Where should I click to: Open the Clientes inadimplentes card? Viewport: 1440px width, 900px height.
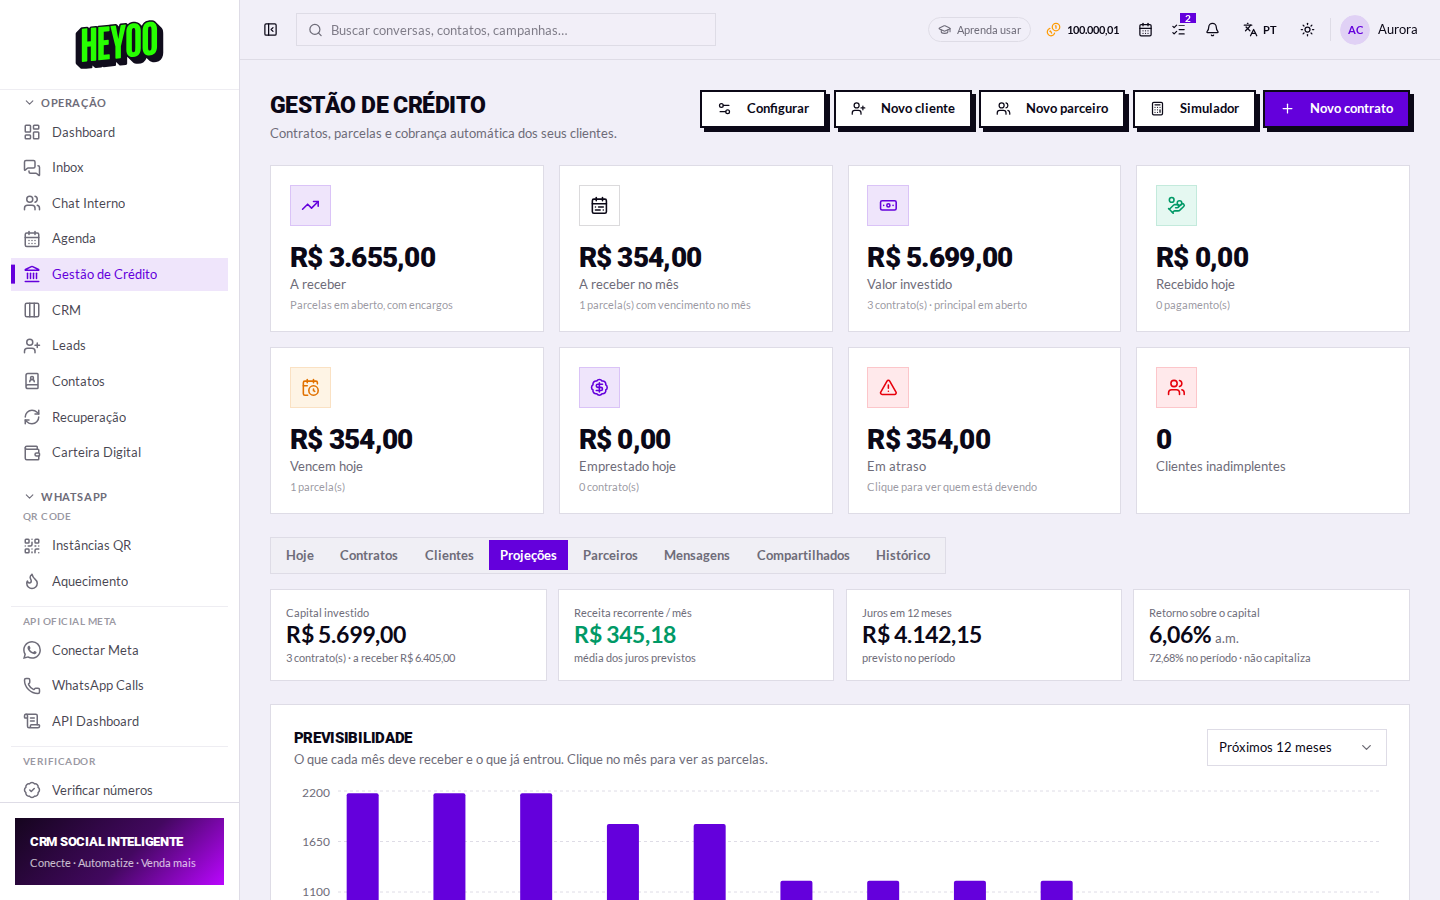coord(1273,430)
